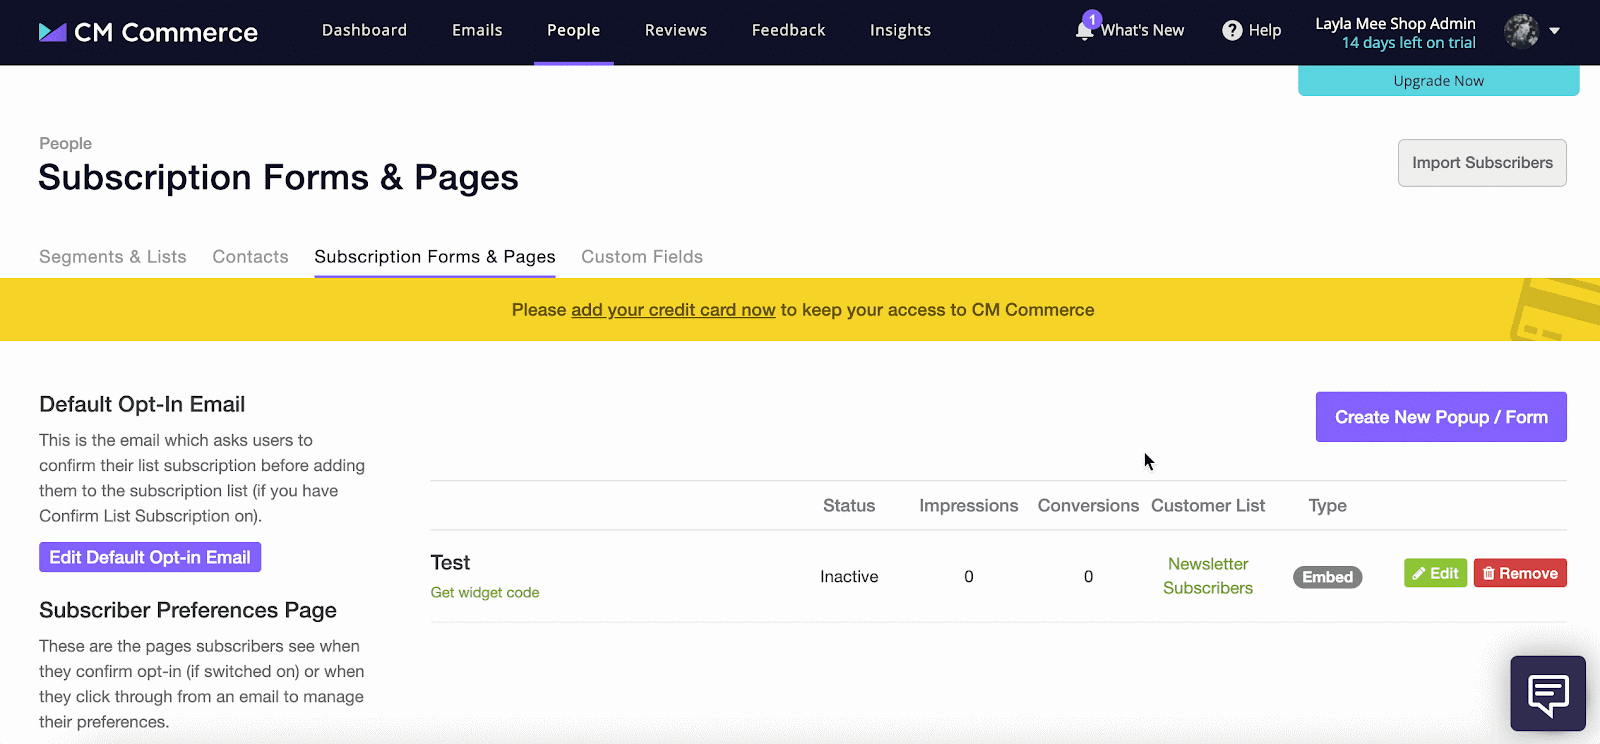This screenshot has height=744, width=1600.
Task: Click Import Subscribers button
Action: [x=1482, y=163]
